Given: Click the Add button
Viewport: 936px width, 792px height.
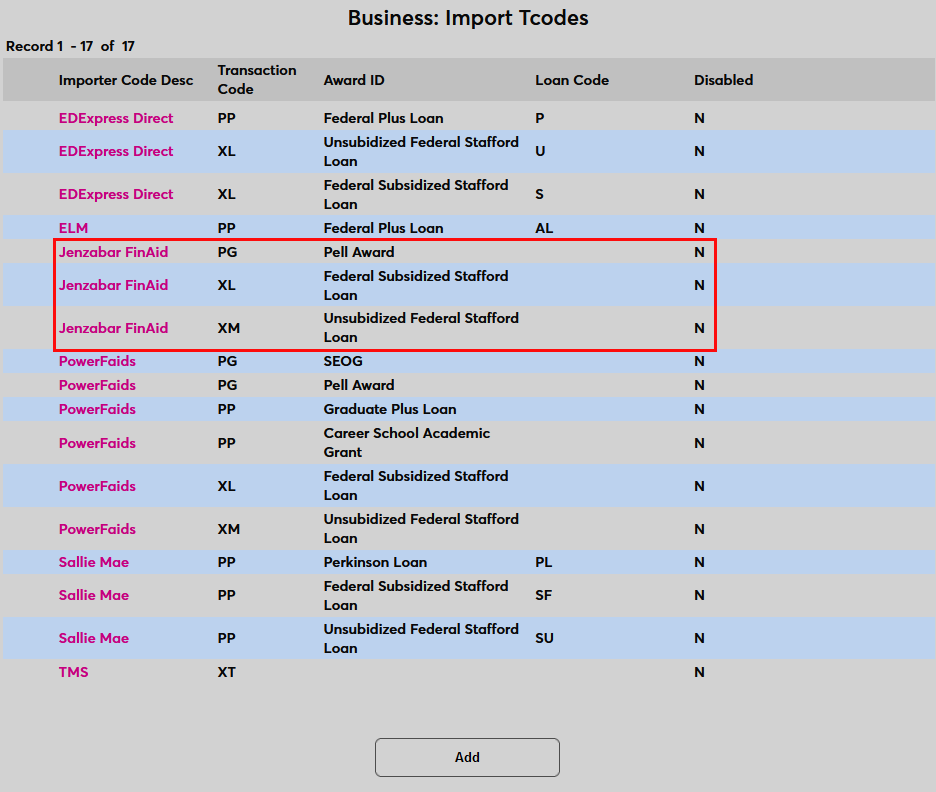Looking at the screenshot, I should [467, 757].
